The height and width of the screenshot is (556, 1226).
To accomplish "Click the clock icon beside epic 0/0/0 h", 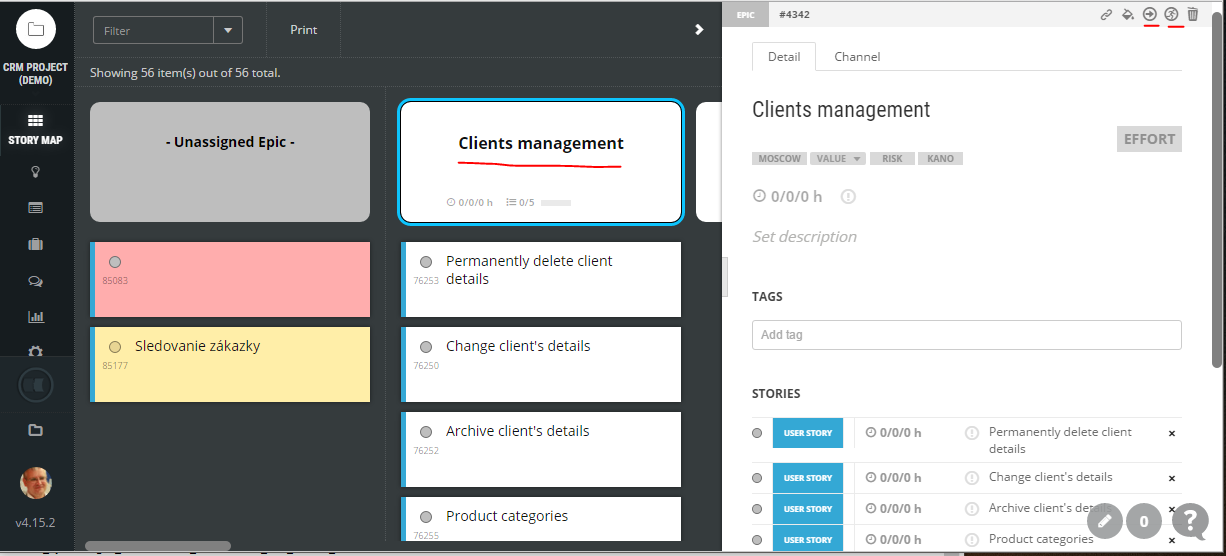I will [759, 196].
